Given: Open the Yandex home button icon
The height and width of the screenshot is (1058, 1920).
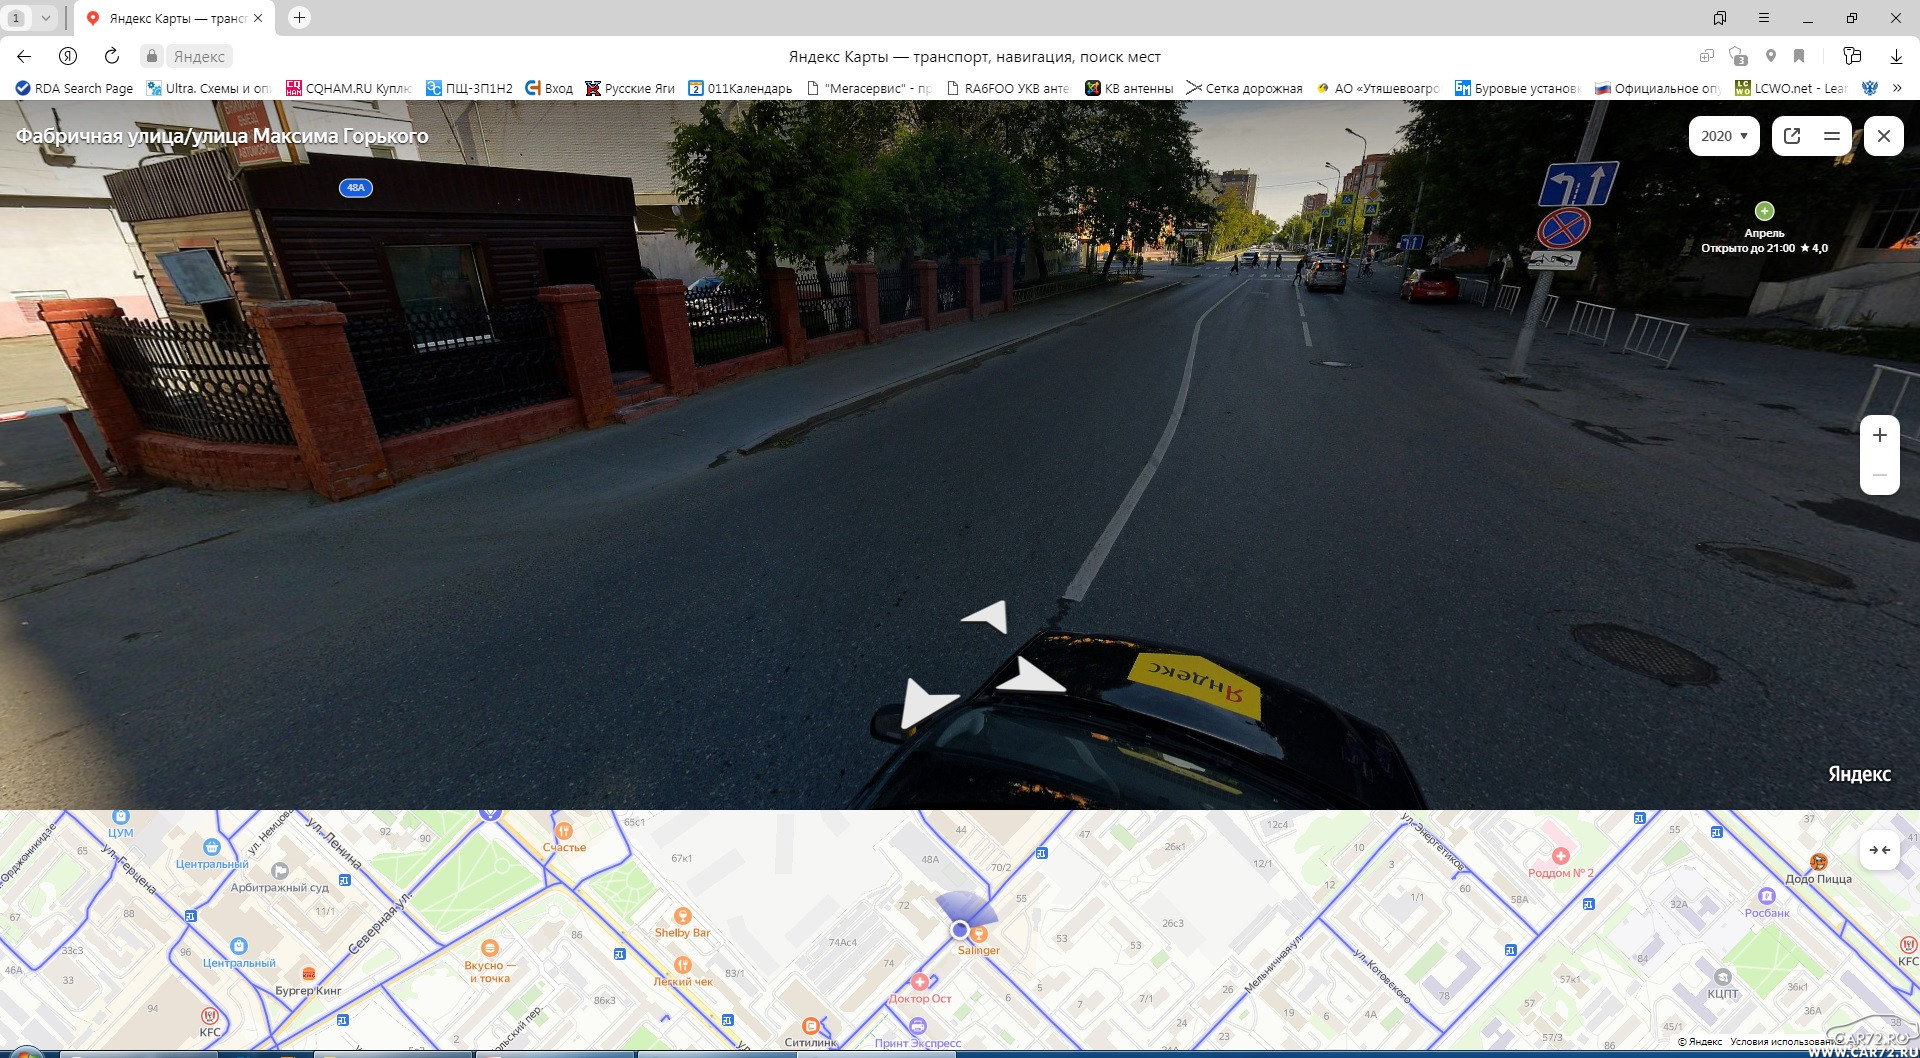Looking at the screenshot, I should [x=68, y=56].
